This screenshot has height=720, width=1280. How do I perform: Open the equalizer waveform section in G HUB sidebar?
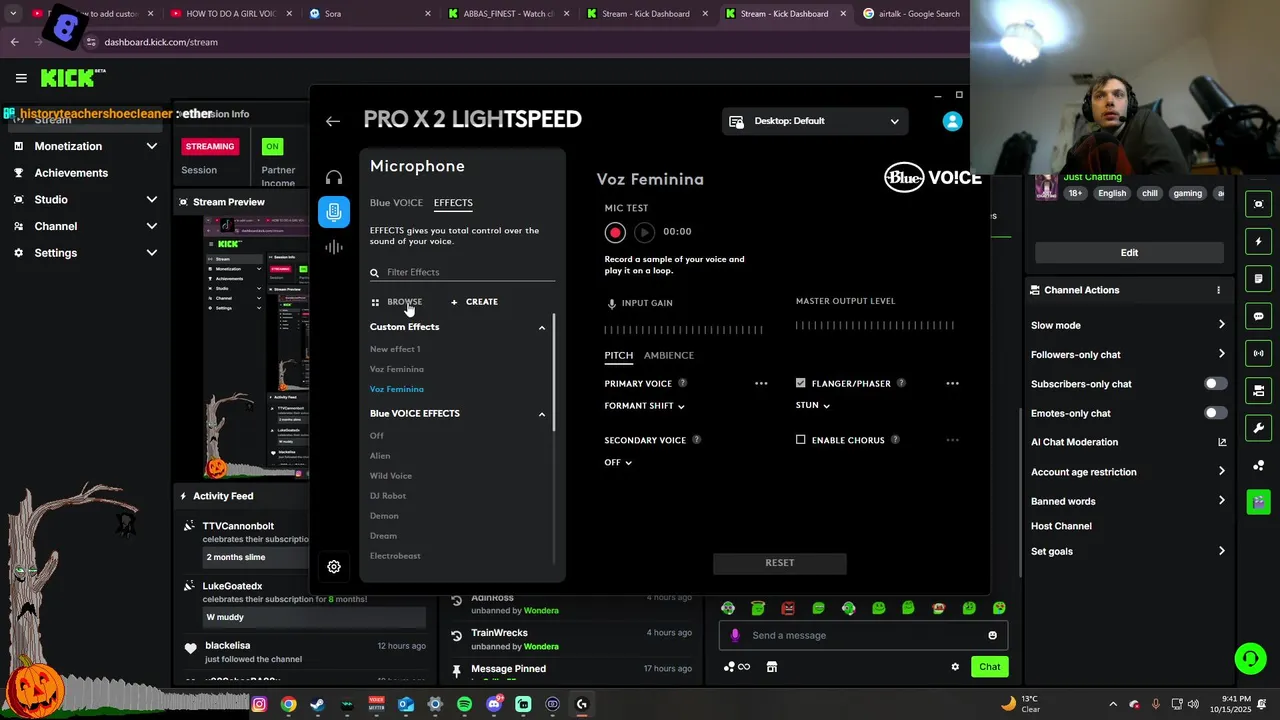[x=334, y=247]
